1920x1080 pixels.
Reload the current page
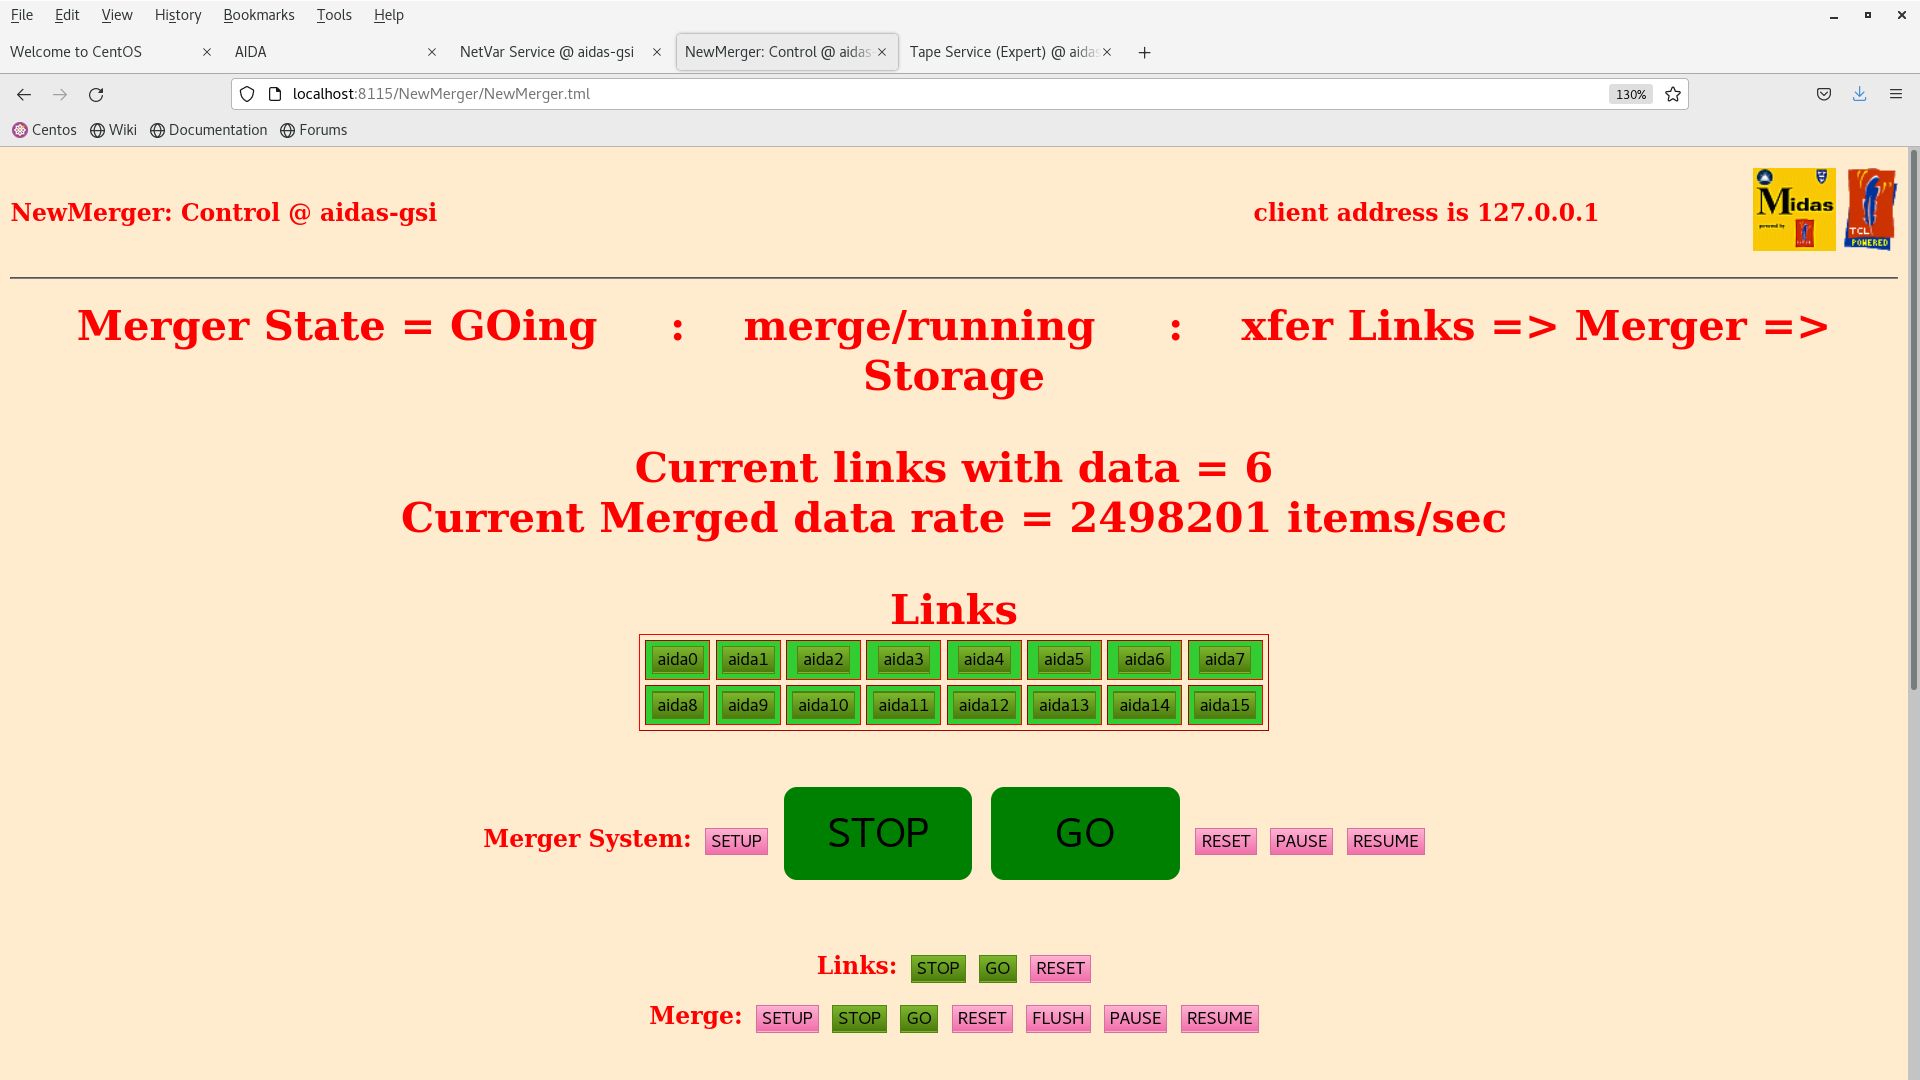[96, 94]
